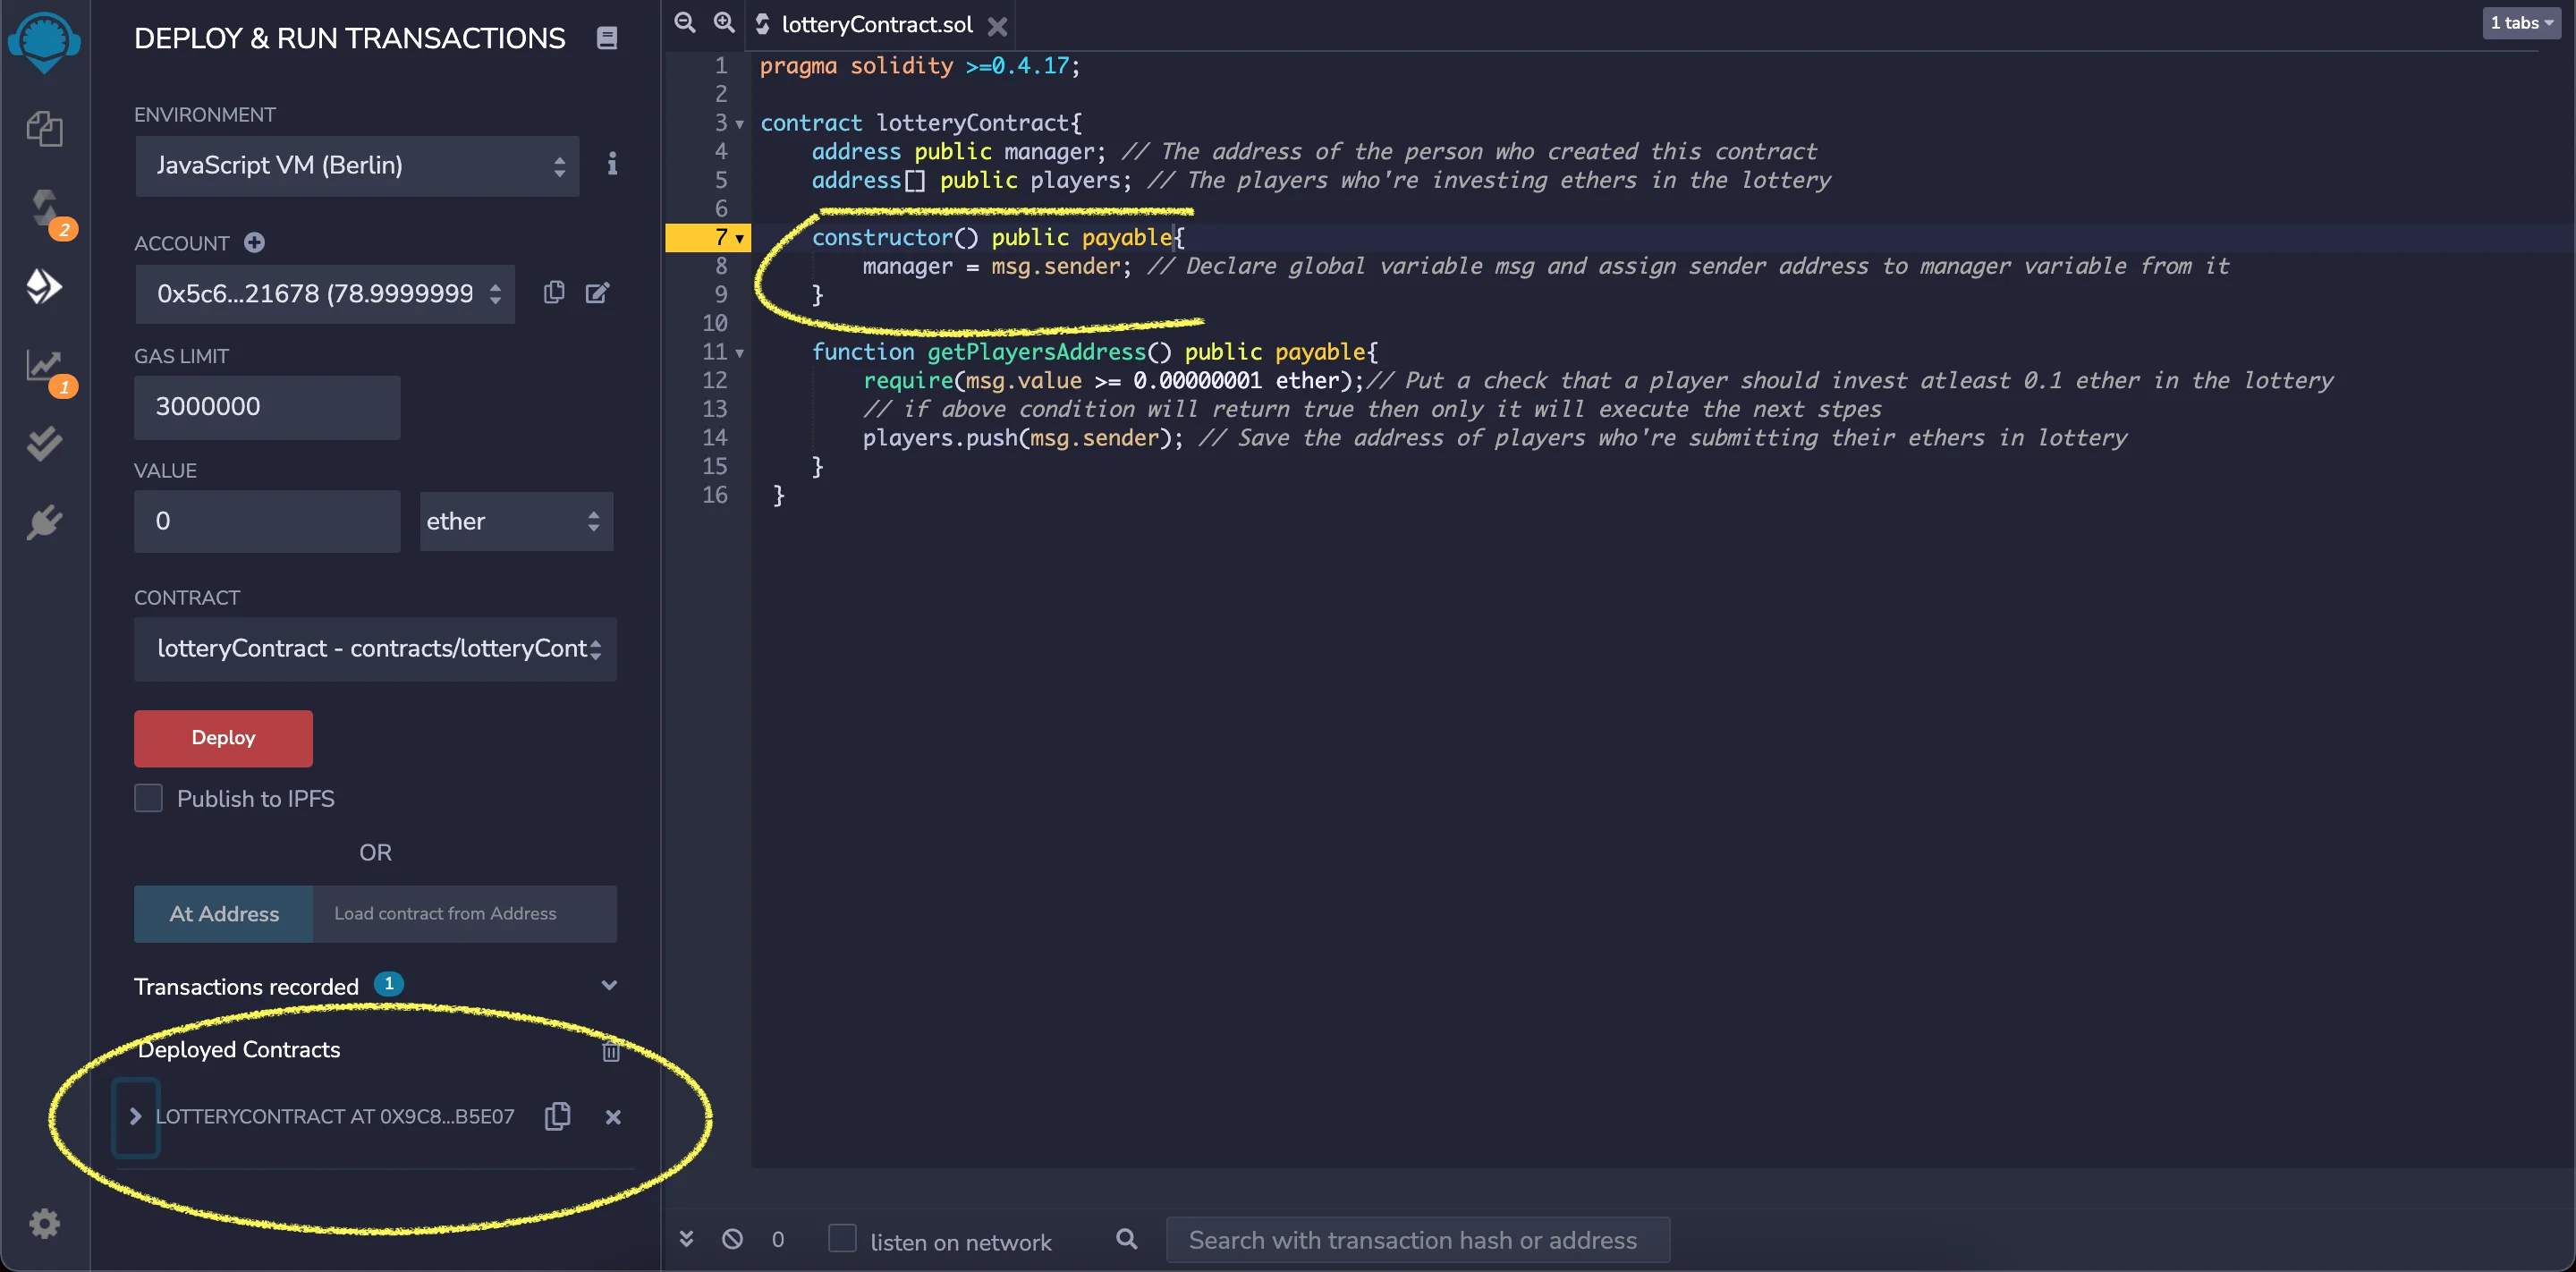
Task: Clear the terminal console
Action: click(x=733, y=1239)
